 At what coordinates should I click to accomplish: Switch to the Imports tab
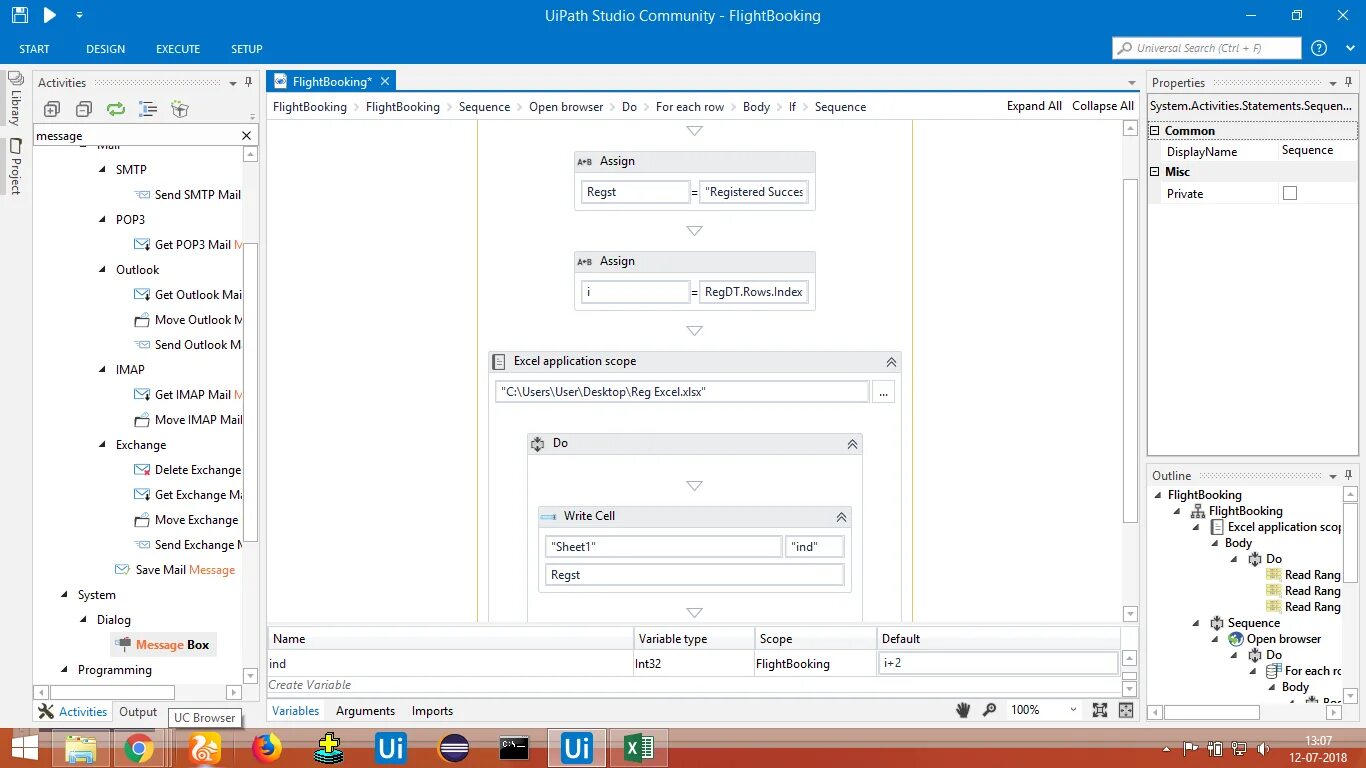pyautogui.click(x=432, y=711)
